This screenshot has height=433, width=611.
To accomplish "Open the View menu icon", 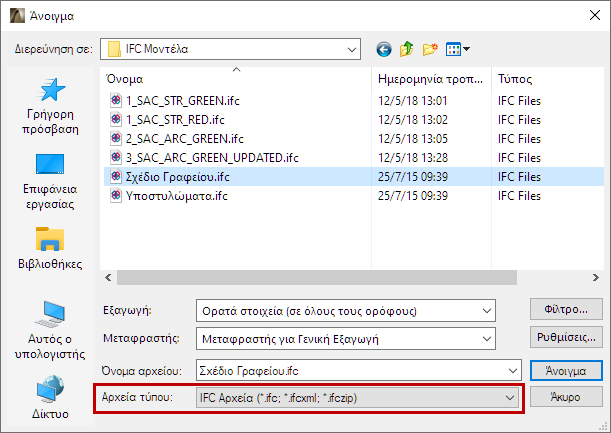I will (x=458, y=48).
